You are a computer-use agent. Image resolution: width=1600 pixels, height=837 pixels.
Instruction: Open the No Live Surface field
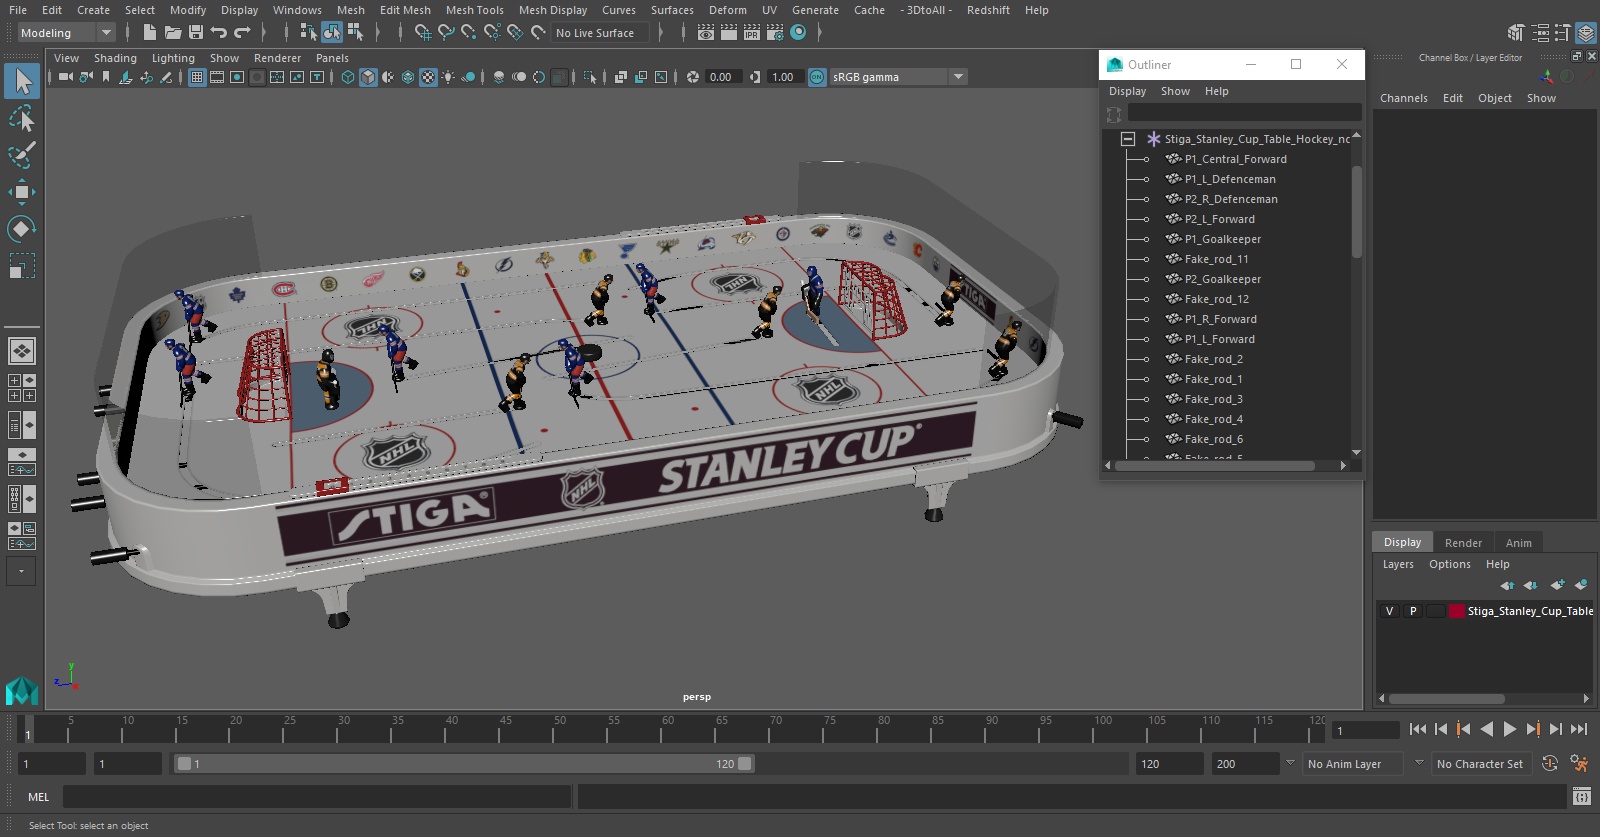[601, 33]
